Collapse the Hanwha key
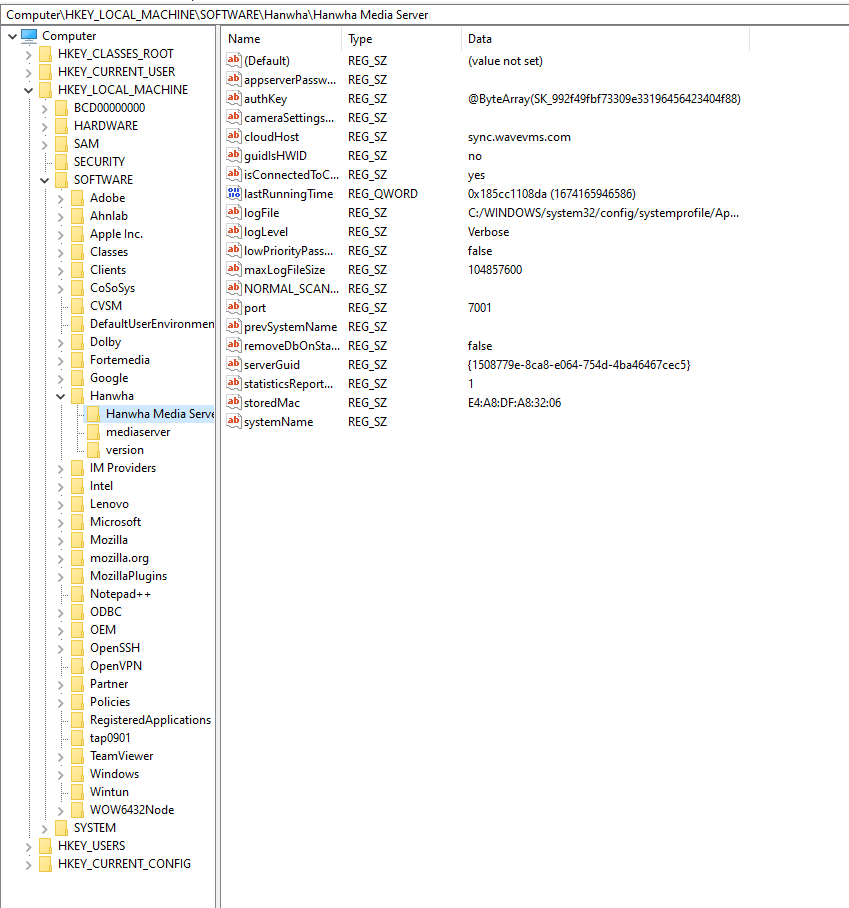The image size is (849, 908). (60, 396)
